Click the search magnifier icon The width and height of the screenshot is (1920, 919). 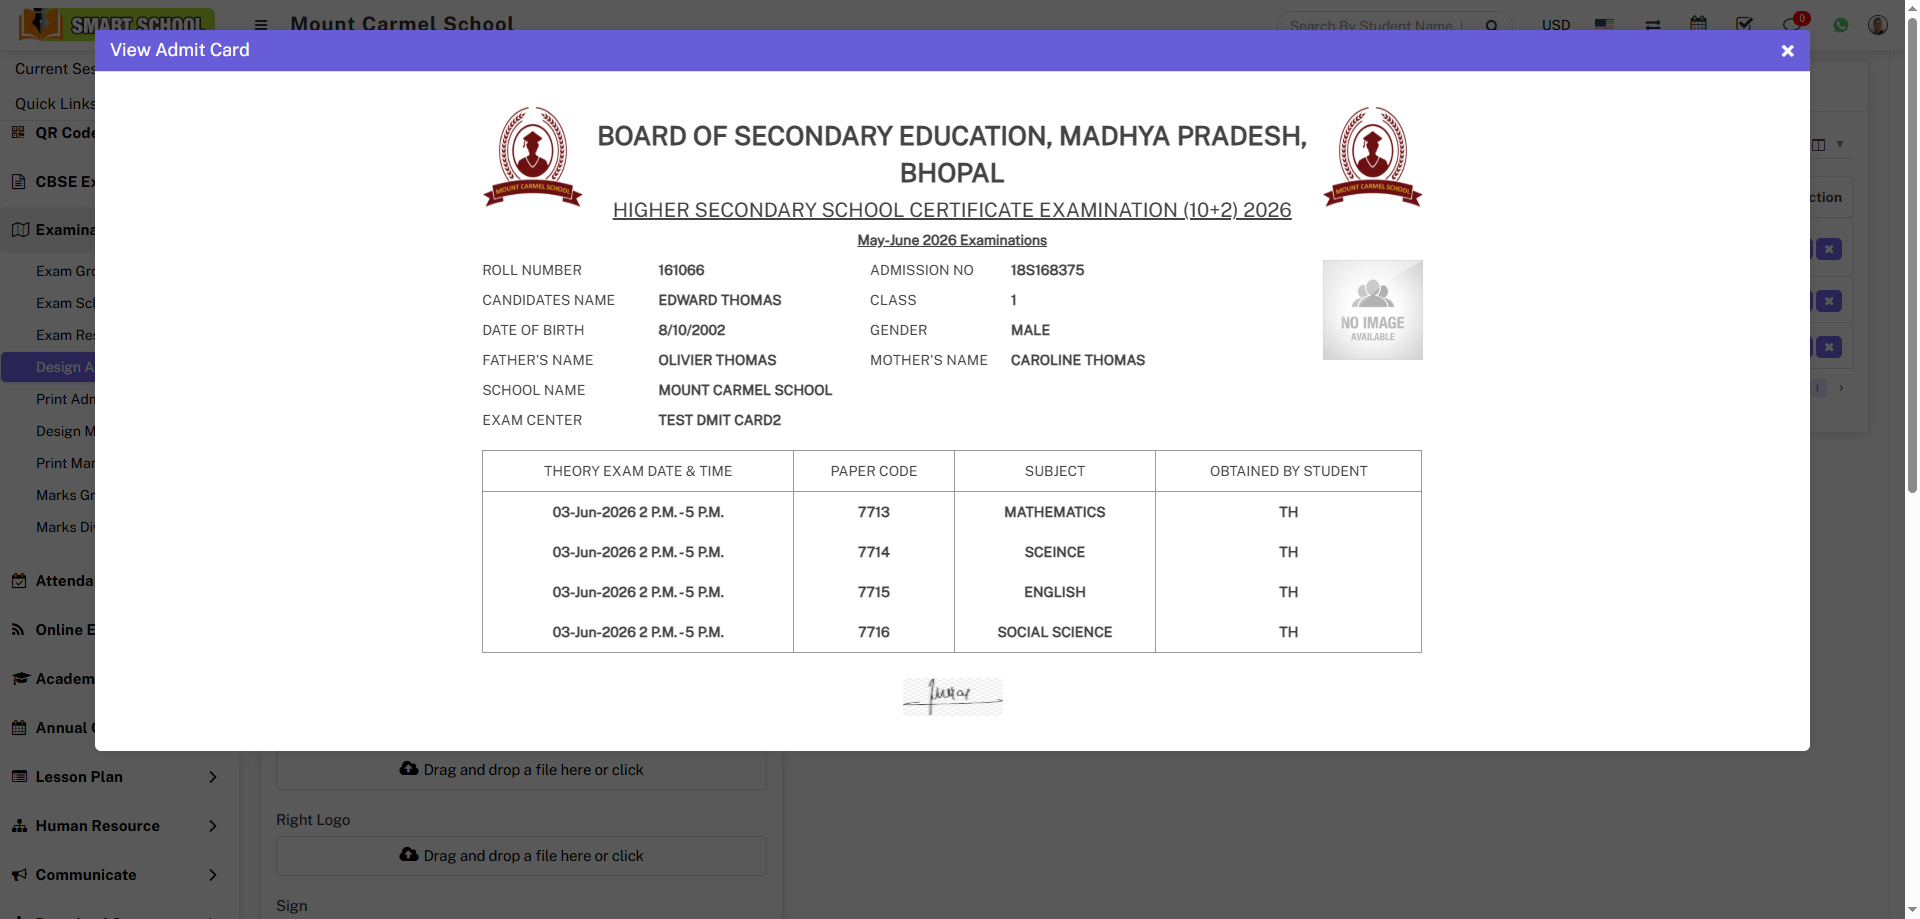1492,25
